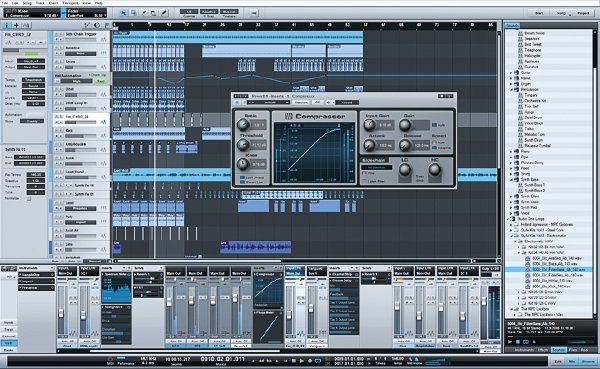Click the Start page button

pyautogui.click(x=539, y=13)
